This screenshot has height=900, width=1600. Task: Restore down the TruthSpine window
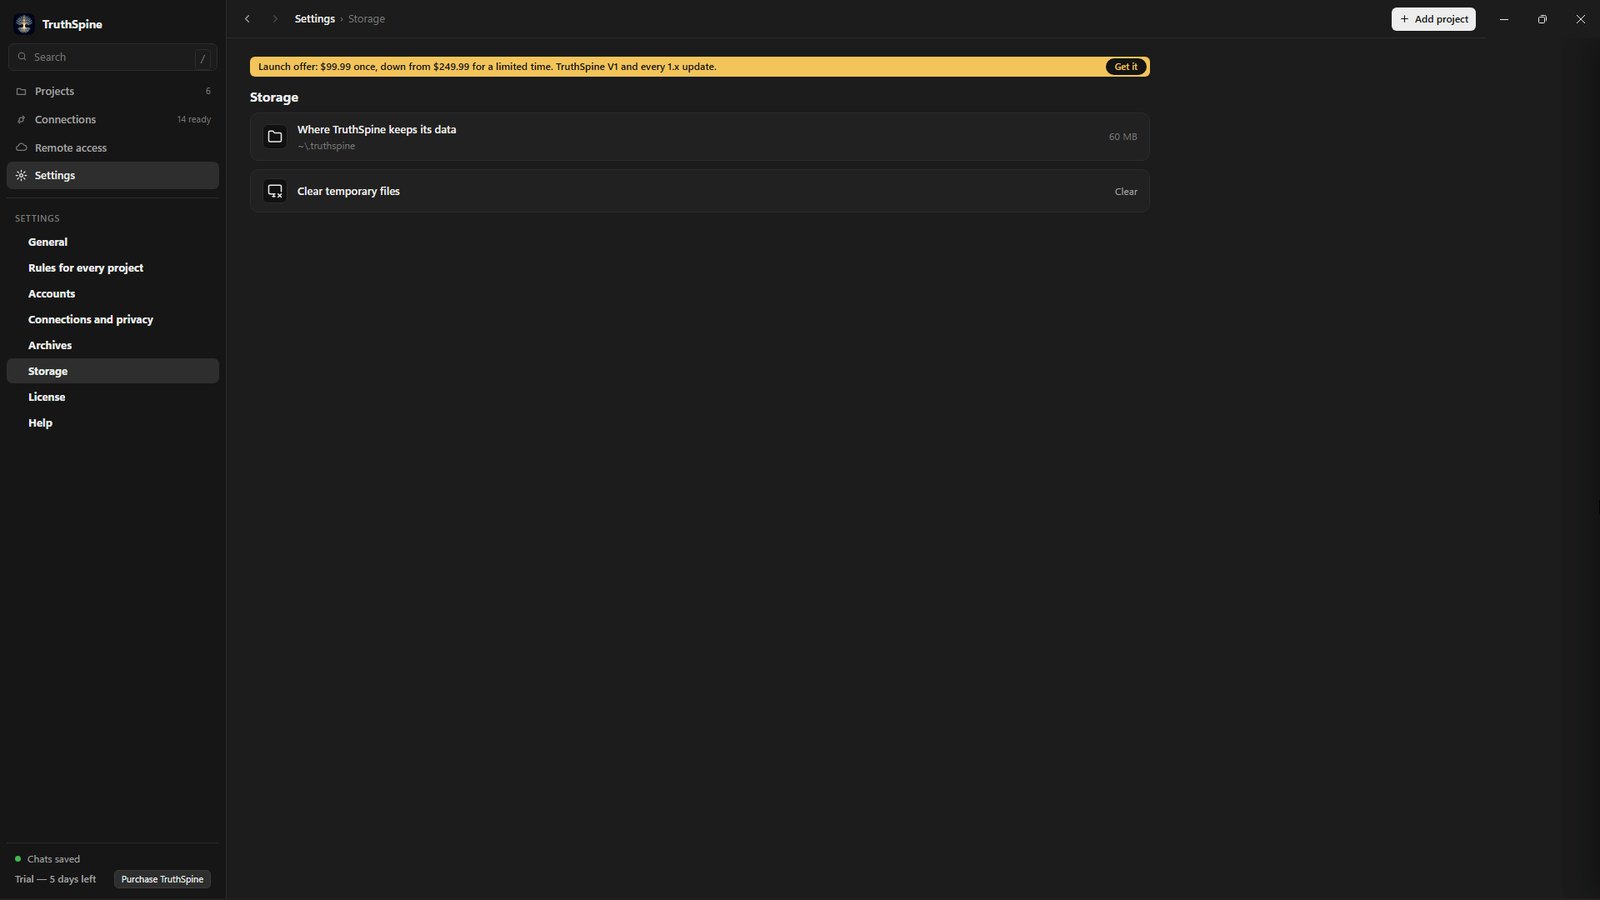[1542, 19]
